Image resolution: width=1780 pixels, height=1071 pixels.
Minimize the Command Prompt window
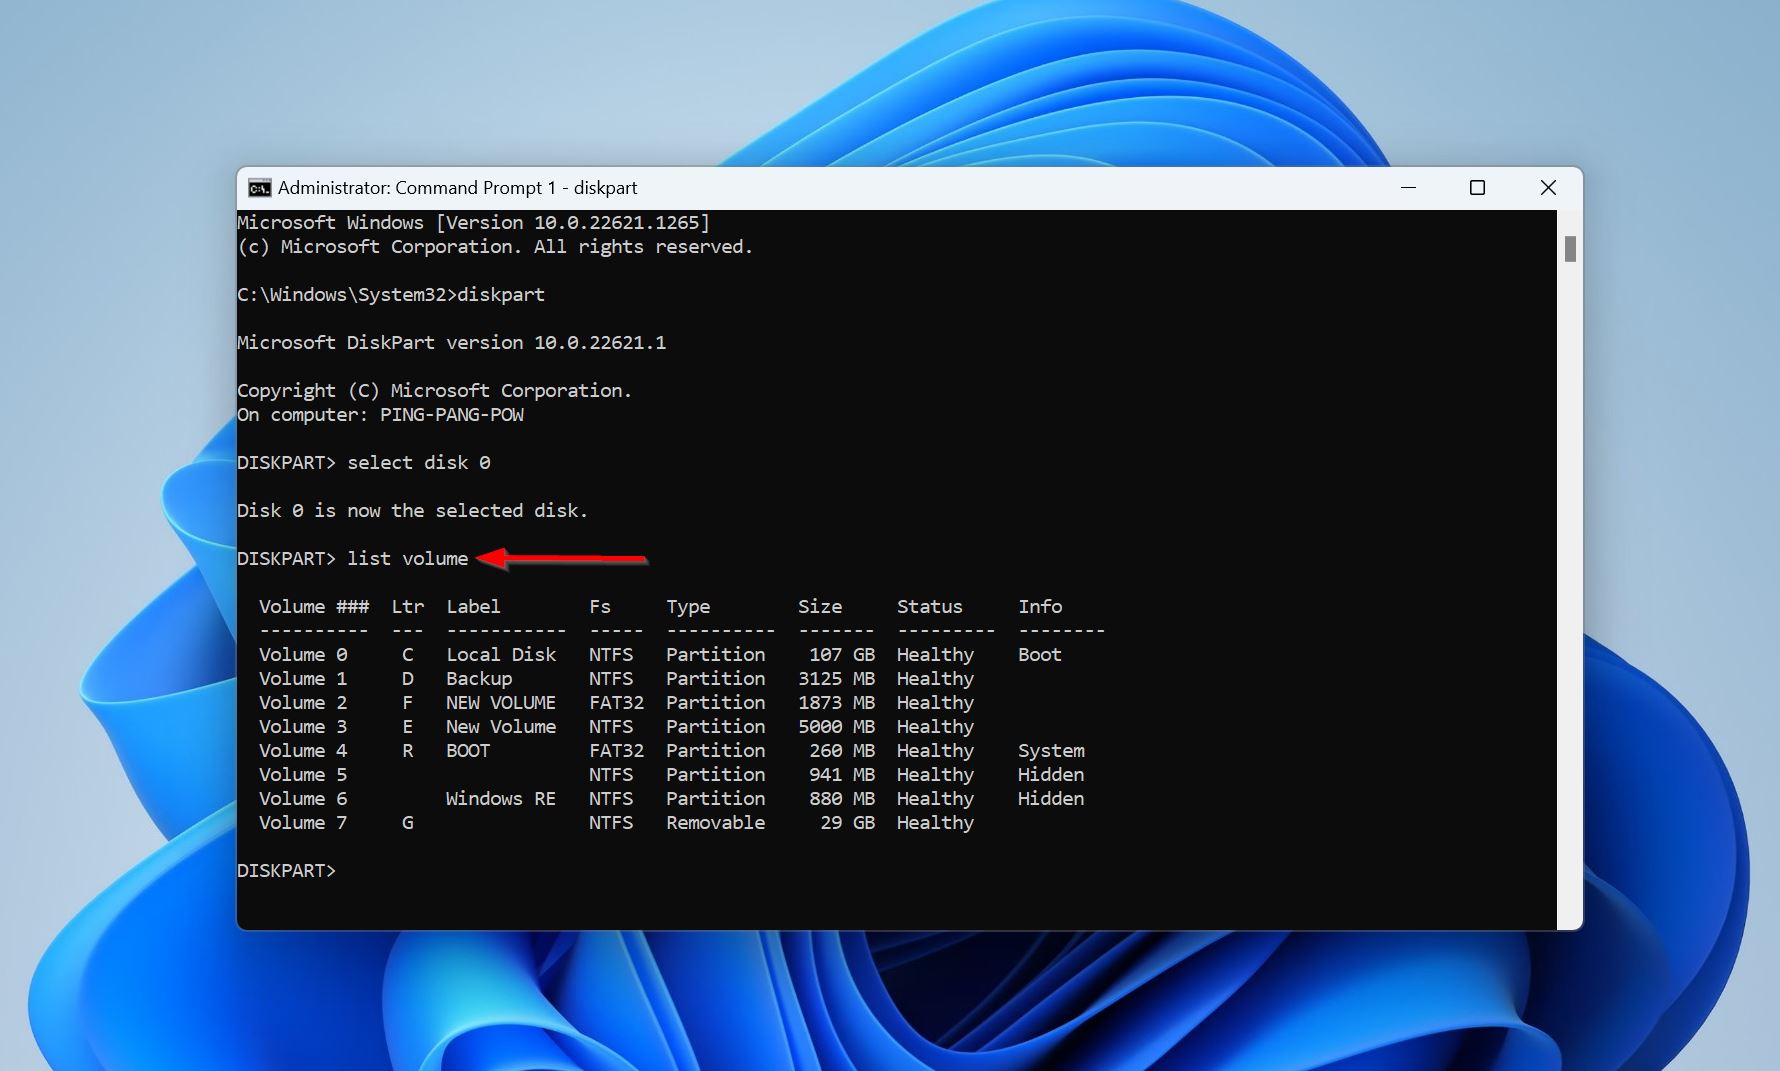click(x=1408, y=188)
